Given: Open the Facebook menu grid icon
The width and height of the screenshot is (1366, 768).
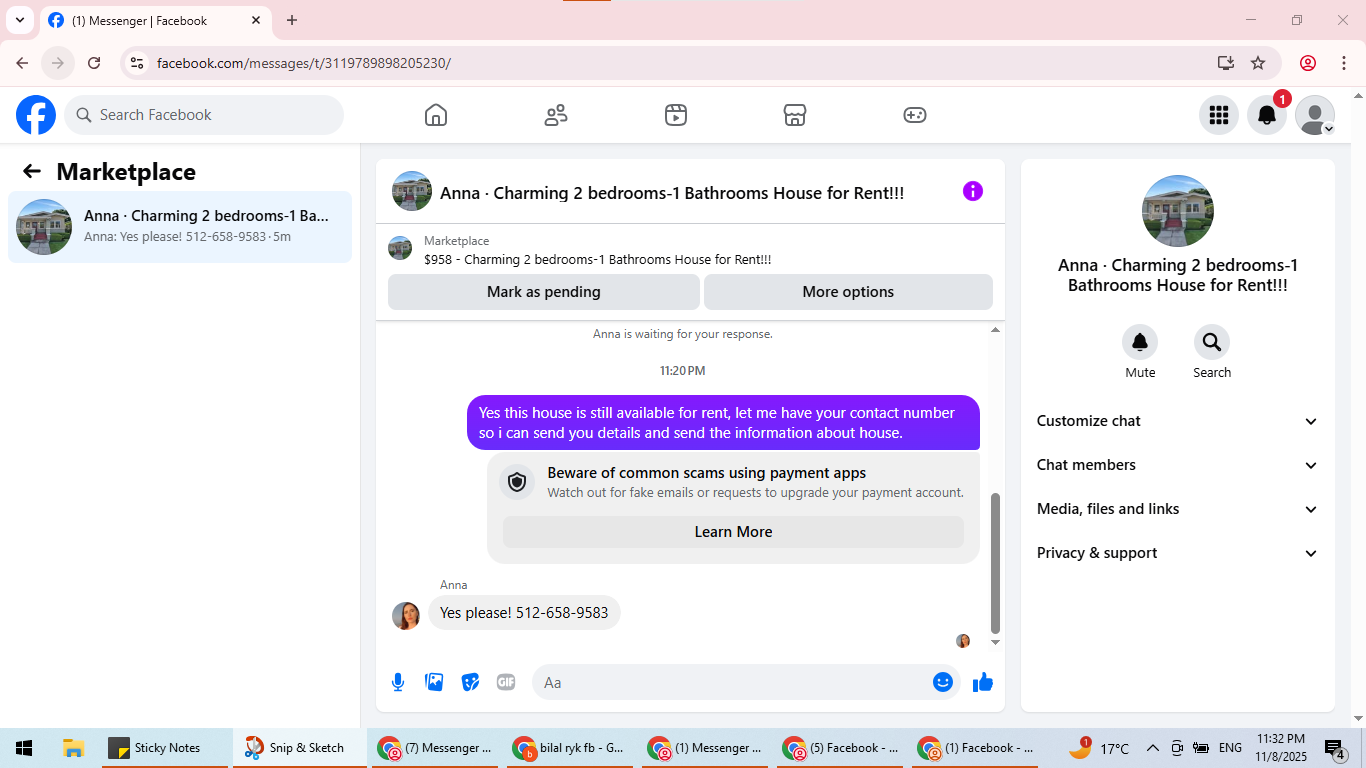Looking at the screenshot, I should coord(1218,115).
